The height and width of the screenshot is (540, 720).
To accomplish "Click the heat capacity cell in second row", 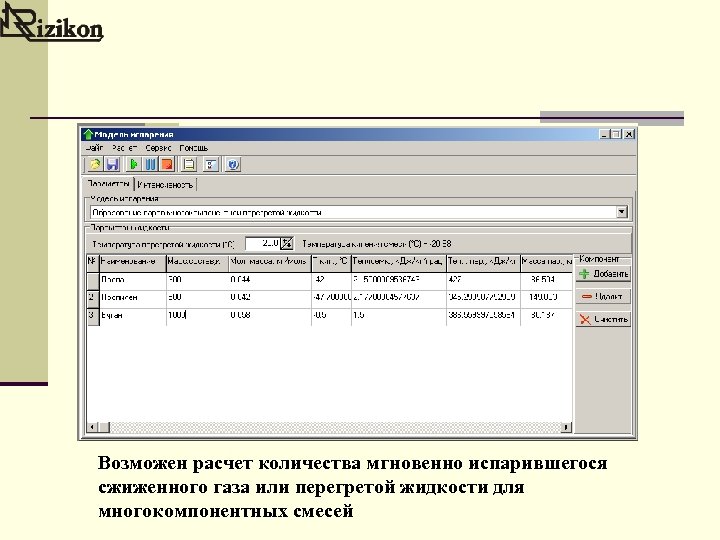I will (399, 299).
